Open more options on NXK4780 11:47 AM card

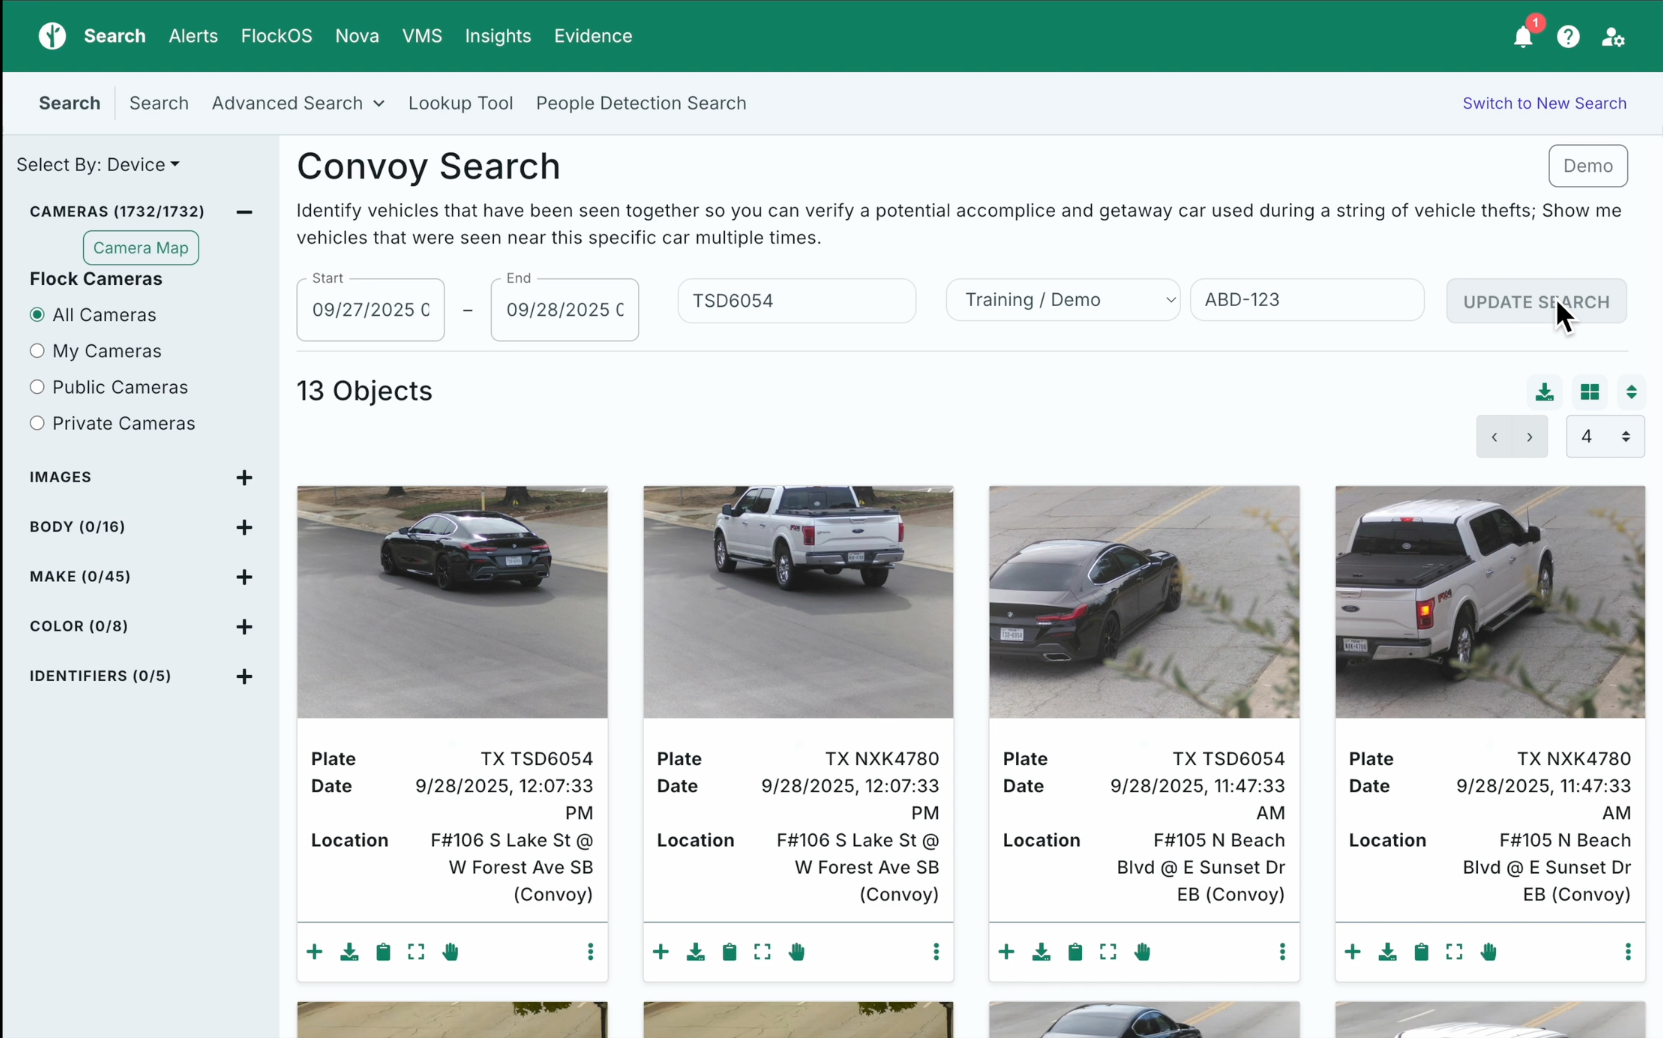pyautogui.click(x=1628, y=952)
